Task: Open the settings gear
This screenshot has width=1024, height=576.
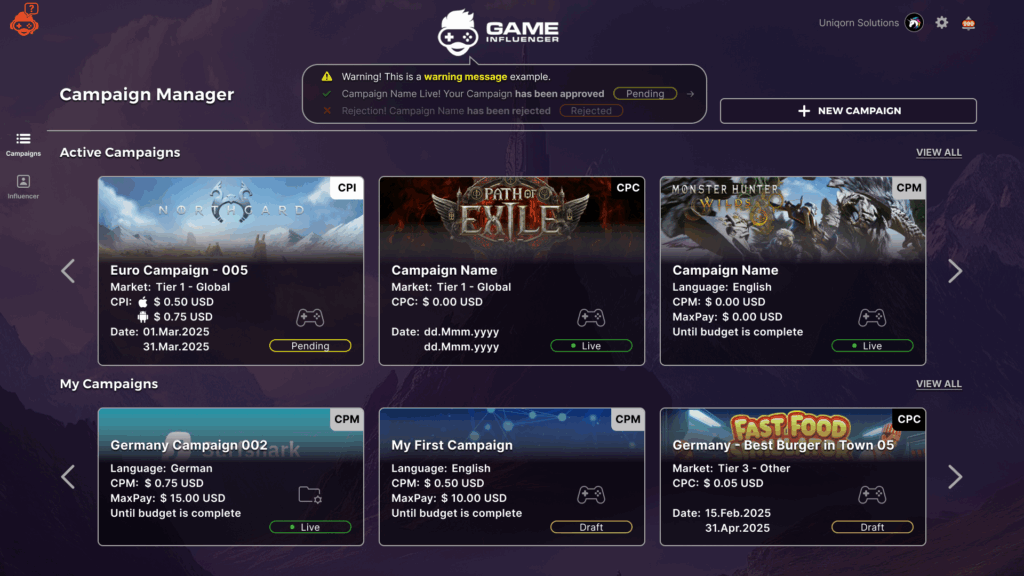Action: [x=941, y=23]
